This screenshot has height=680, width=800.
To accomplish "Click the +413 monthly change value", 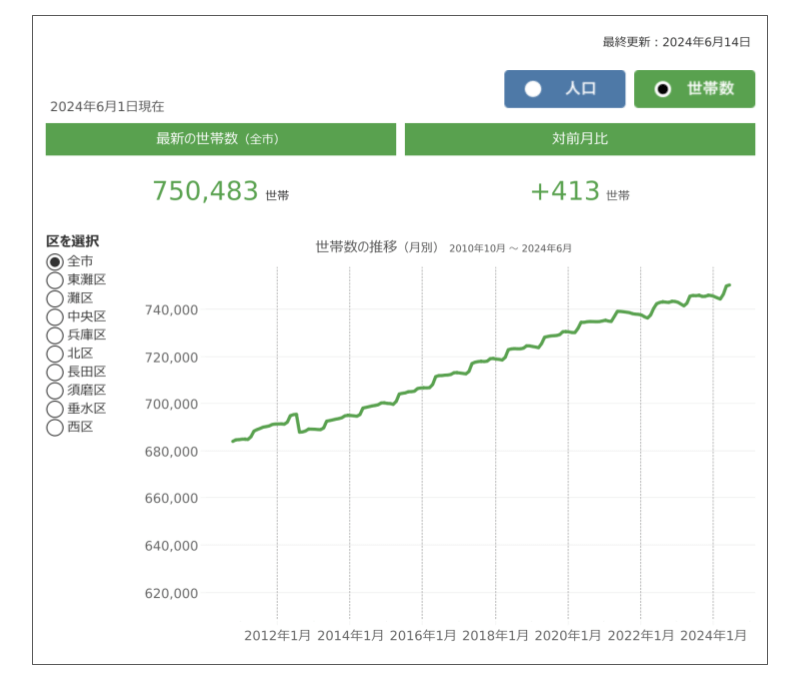I will 565,191.
